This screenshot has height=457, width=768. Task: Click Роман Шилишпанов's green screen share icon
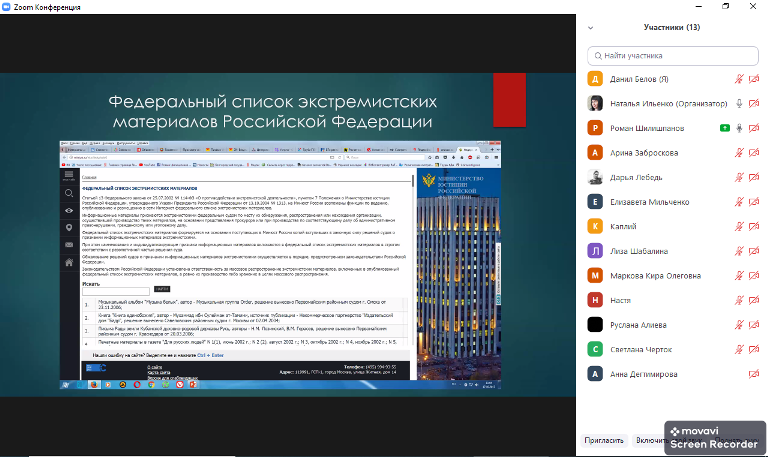coord(724,128)
